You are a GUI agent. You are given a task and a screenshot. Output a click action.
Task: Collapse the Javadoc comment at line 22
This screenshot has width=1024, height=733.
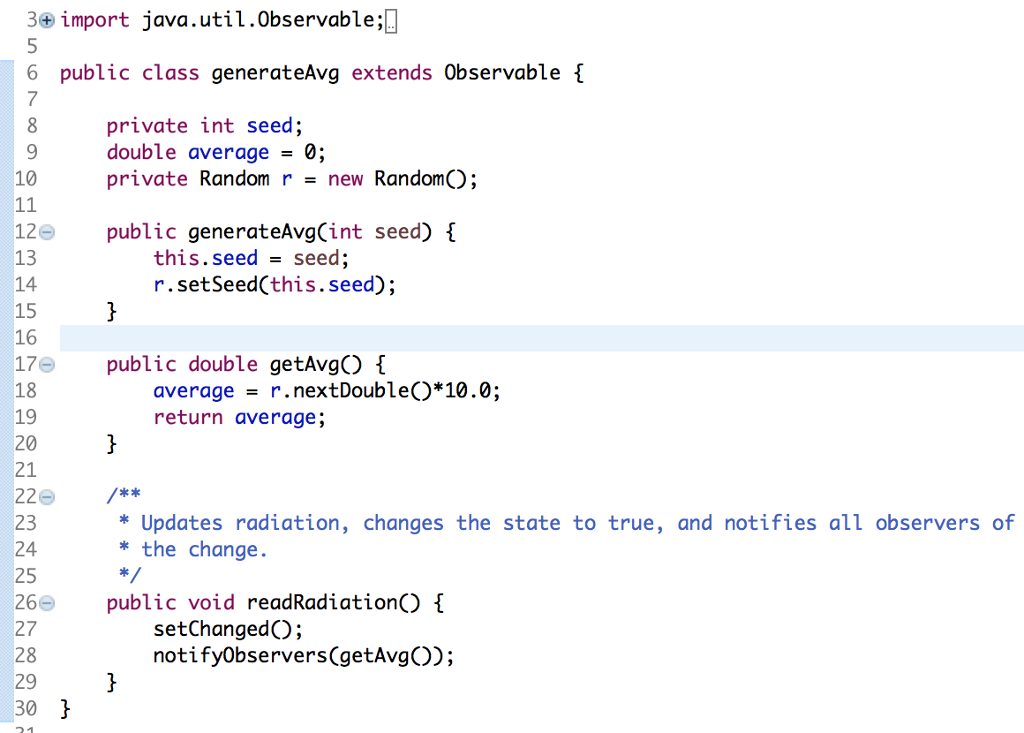(47, 497)
